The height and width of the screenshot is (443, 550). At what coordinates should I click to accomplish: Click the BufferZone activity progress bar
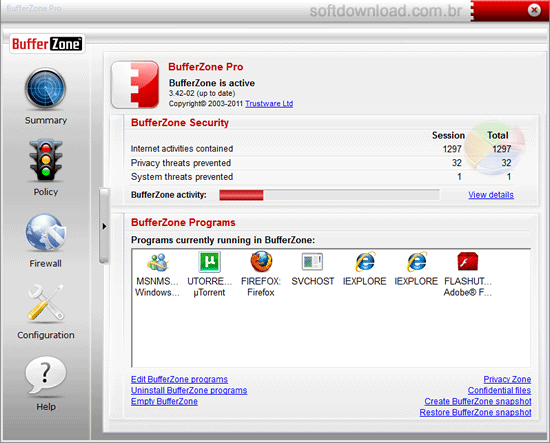329,195
